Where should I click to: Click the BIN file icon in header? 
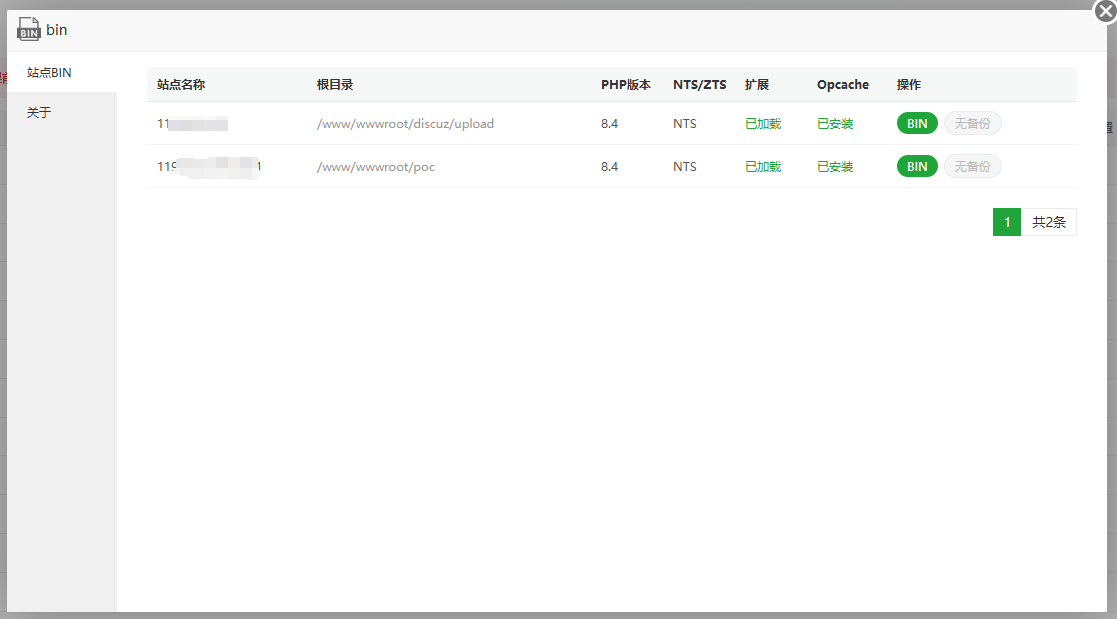[x=28, y=29]
